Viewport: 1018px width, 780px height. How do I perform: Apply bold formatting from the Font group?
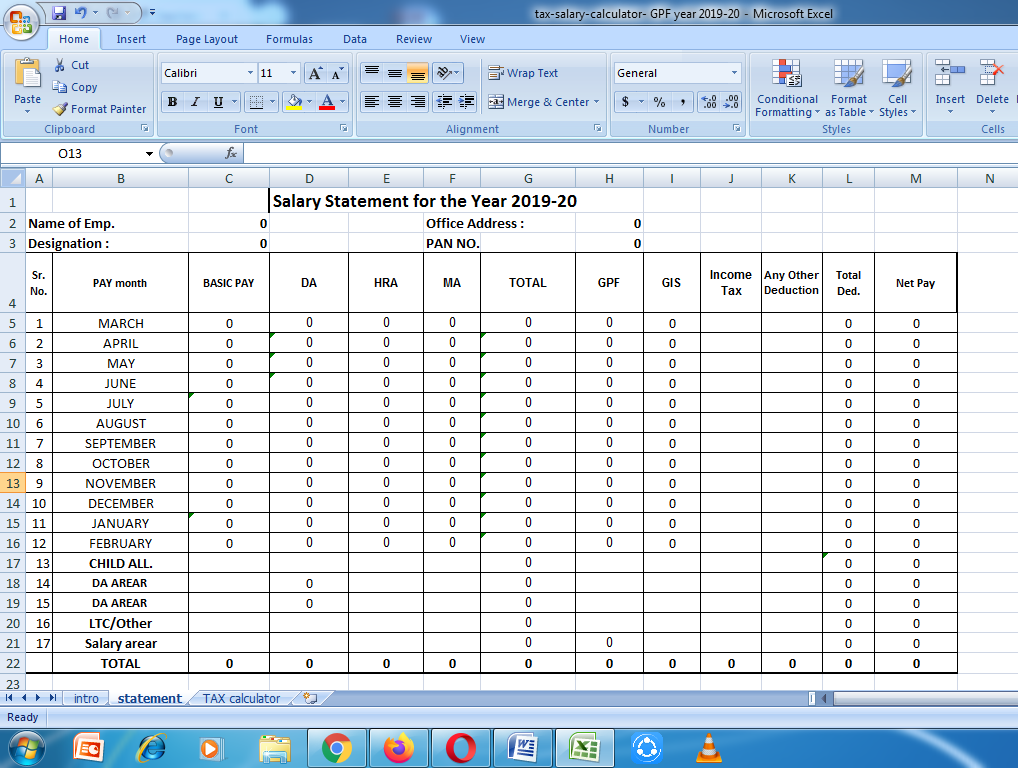point(171,103)
